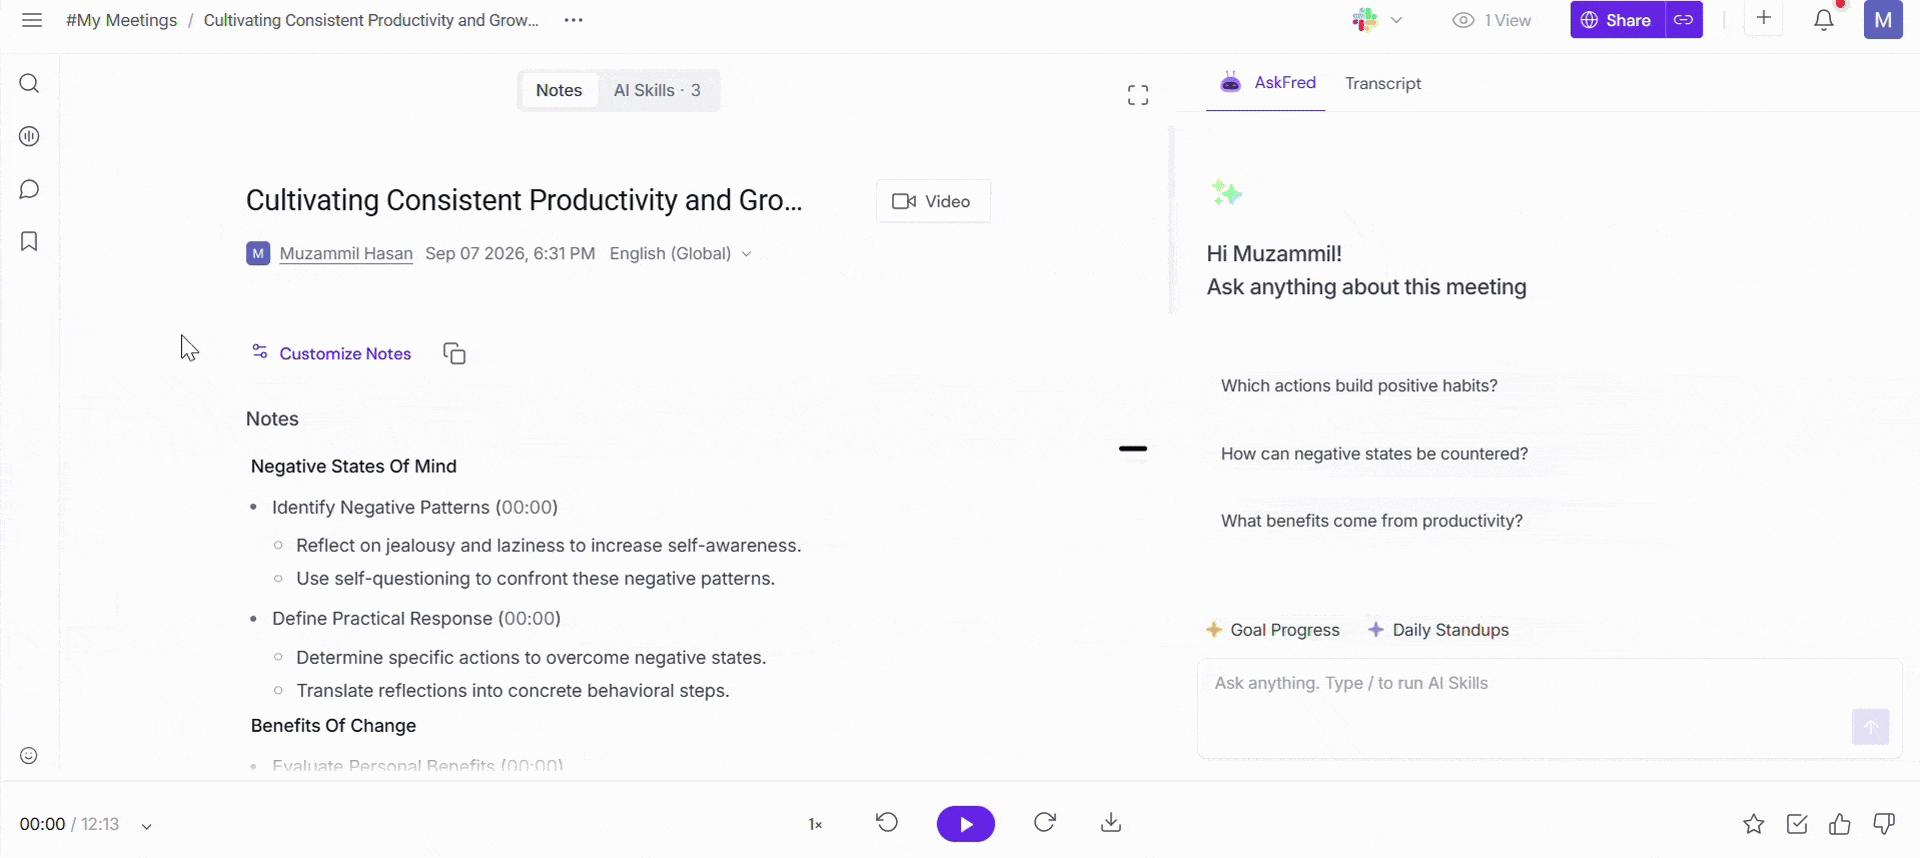1920x858 pixels.
Task: Click the thumbs down feedback icon
Action: point(1884,824)
